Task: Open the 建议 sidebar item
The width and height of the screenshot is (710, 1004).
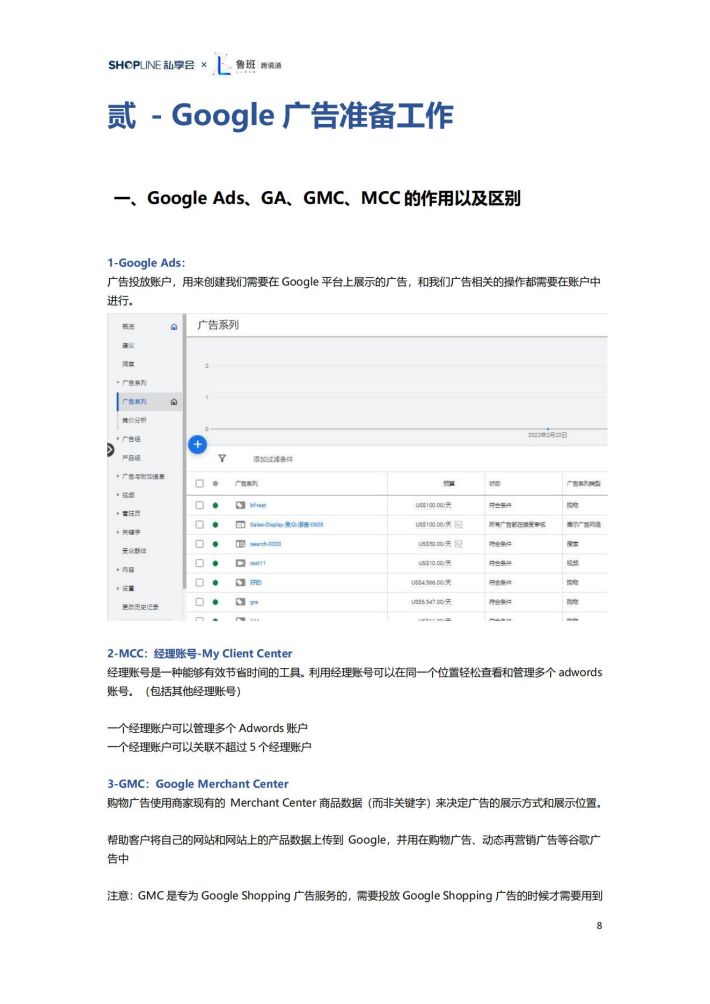Action: click(128, 345)
